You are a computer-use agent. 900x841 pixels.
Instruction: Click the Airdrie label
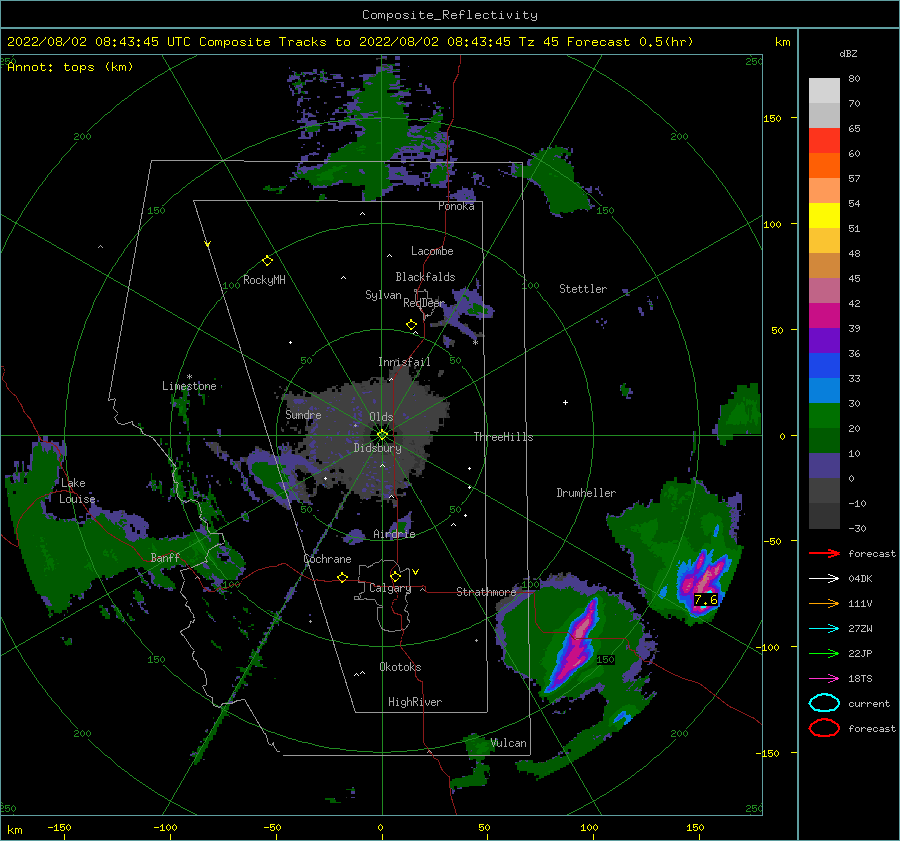(394, 534)
